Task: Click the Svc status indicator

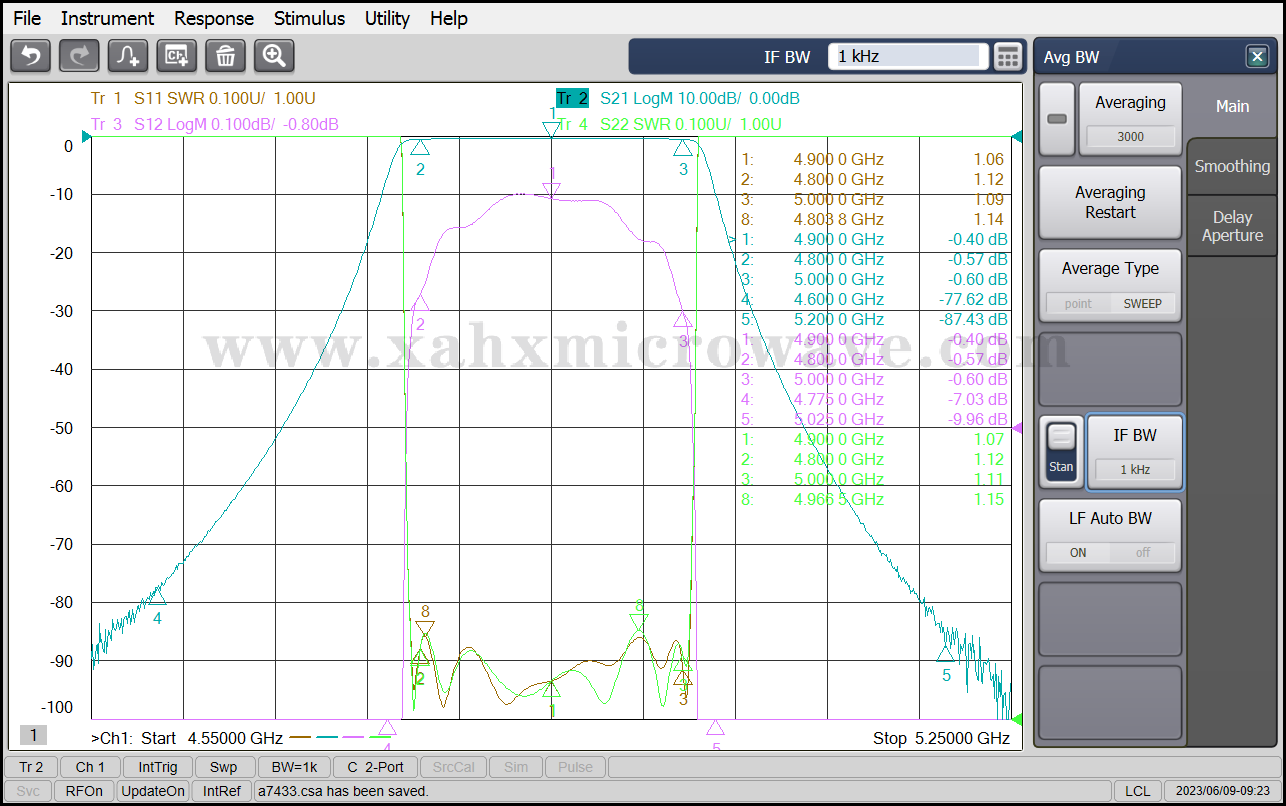Action: click(x=28, y=791)
